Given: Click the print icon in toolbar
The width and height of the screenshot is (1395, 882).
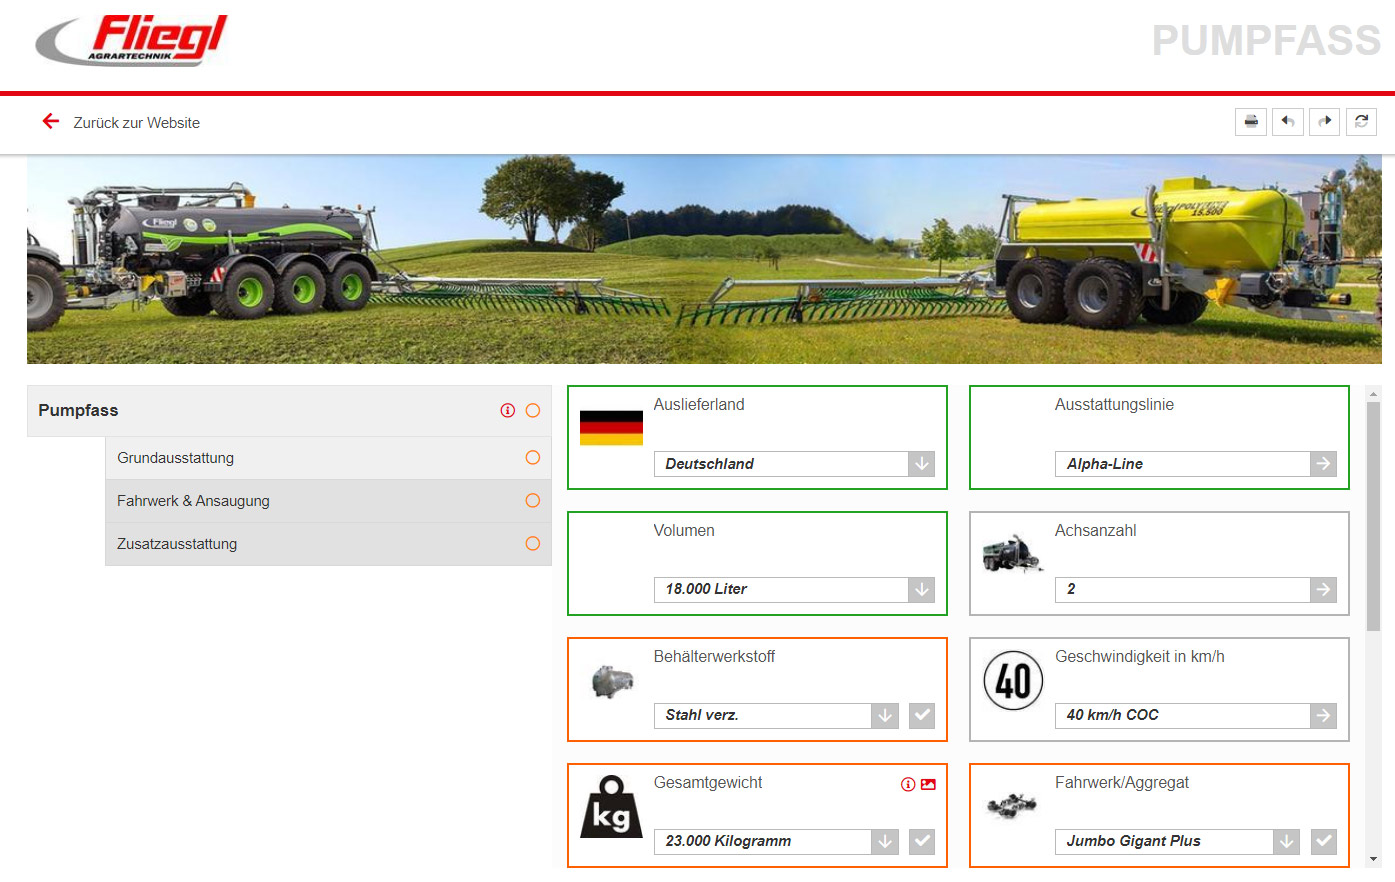Looking at the screenshot, I should click(1251, 122).
